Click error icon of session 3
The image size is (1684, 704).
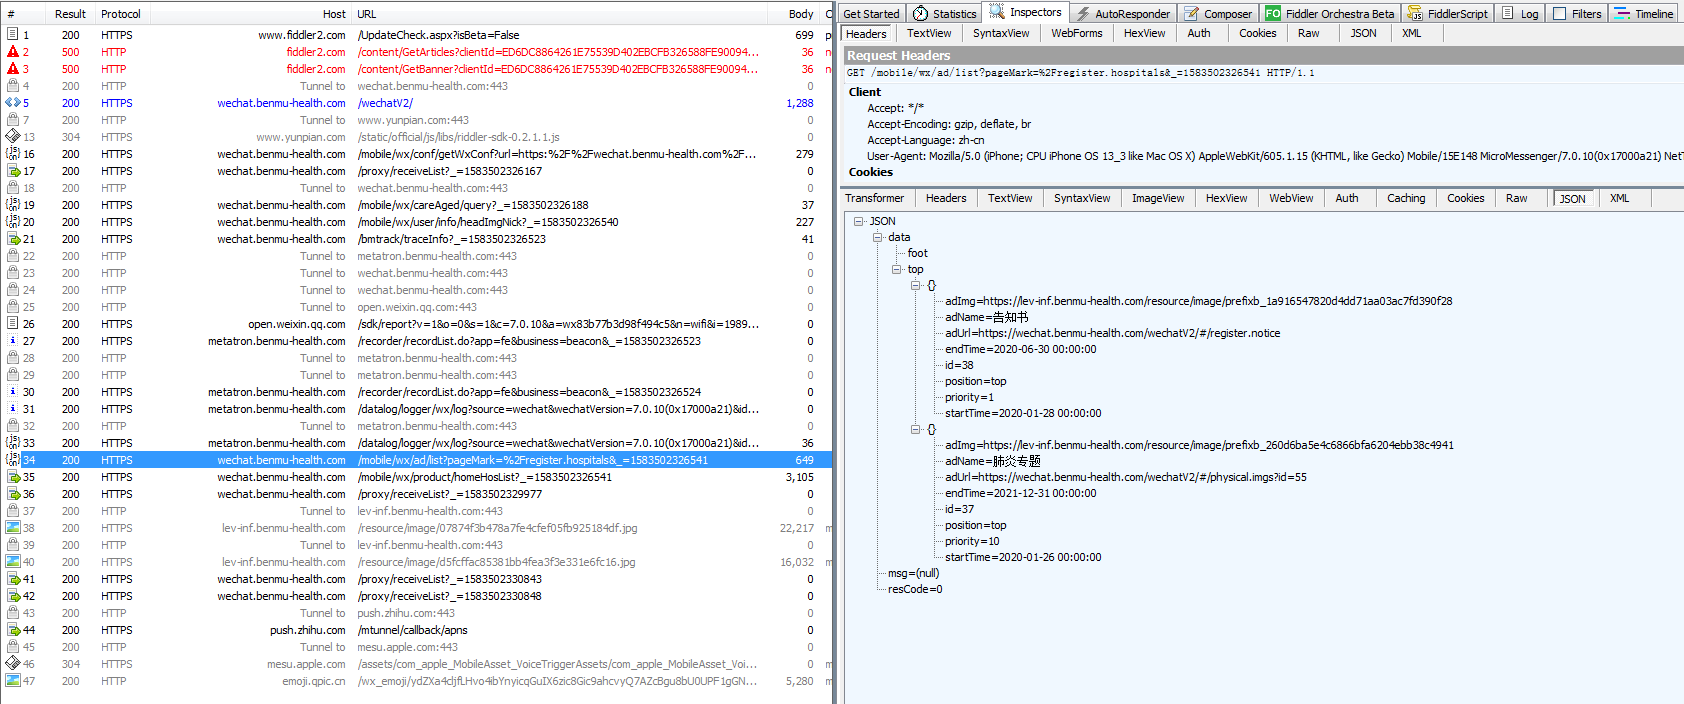click(x=13, y=68)
